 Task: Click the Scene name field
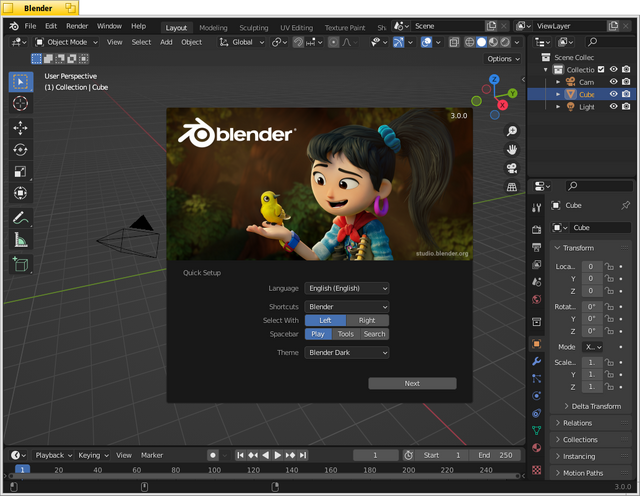click(x=448, y=26)
